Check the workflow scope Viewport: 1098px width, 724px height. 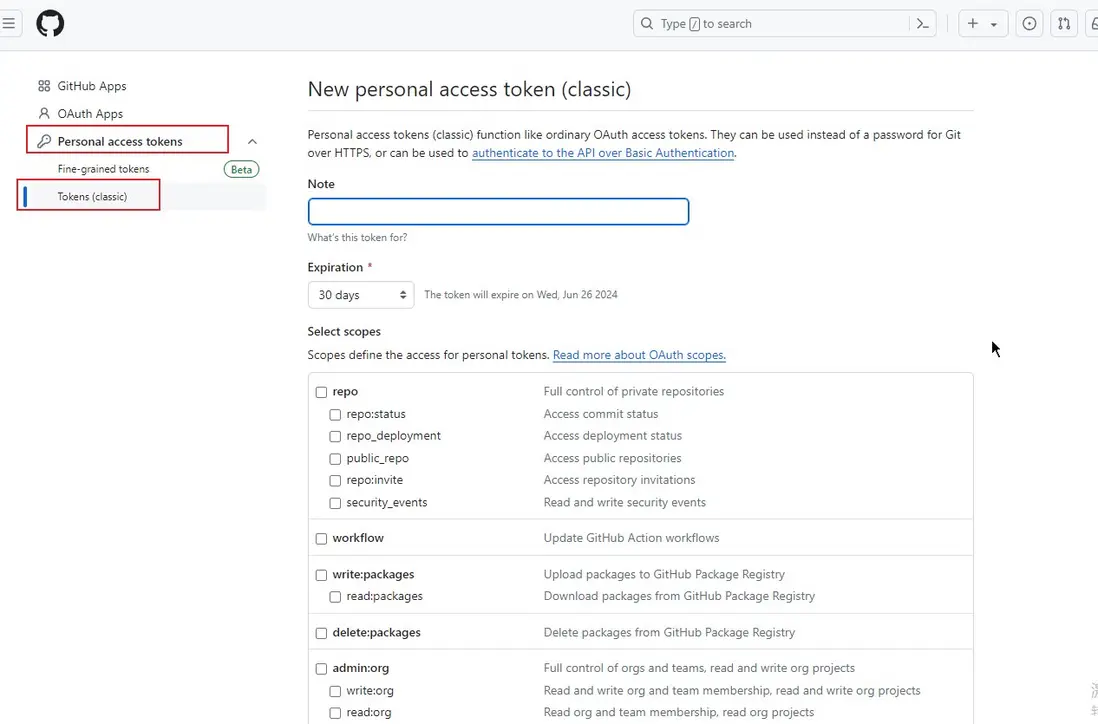pos(321,538)
